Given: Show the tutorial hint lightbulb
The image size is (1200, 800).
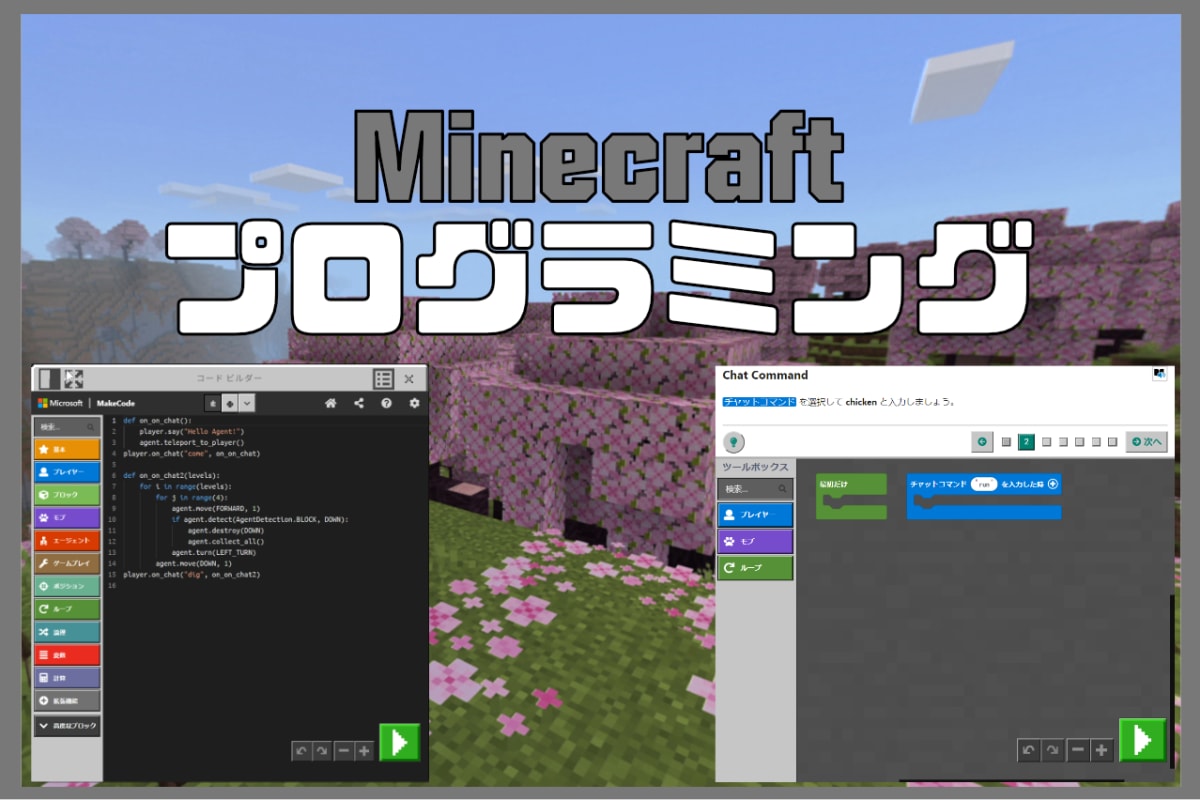Looking at the screenshot, I should [733, 442].
